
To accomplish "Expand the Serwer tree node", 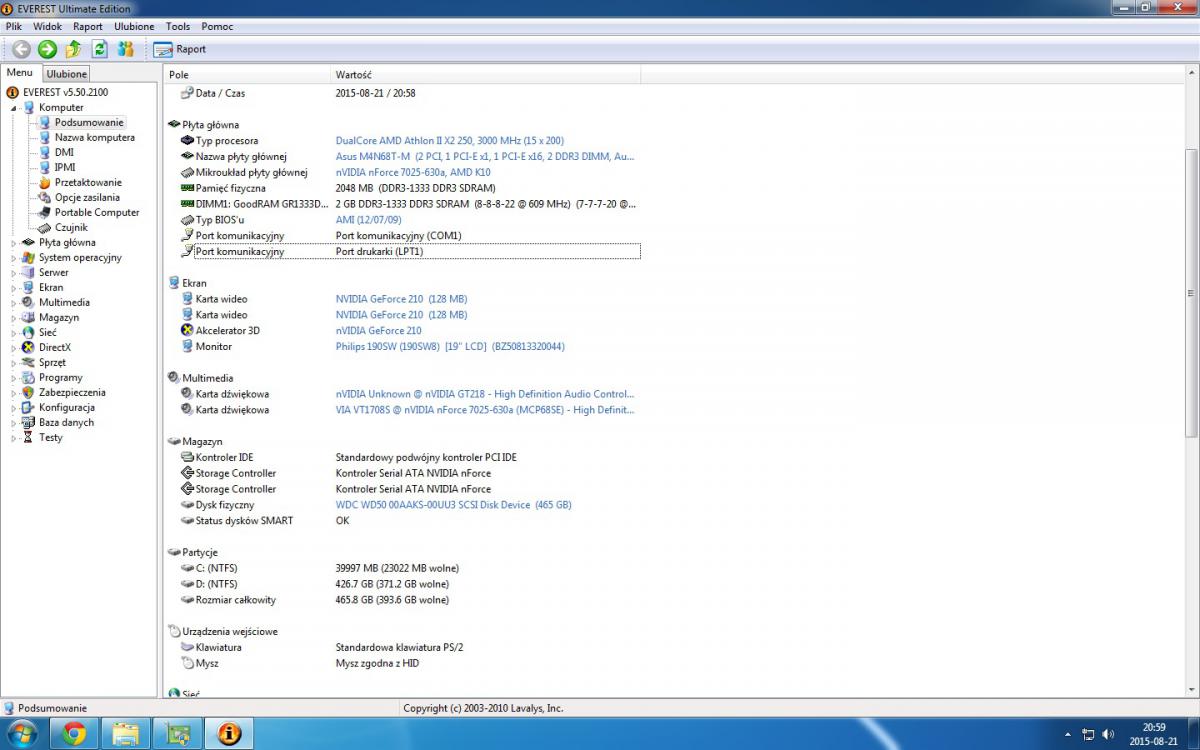I will point(14,273).
